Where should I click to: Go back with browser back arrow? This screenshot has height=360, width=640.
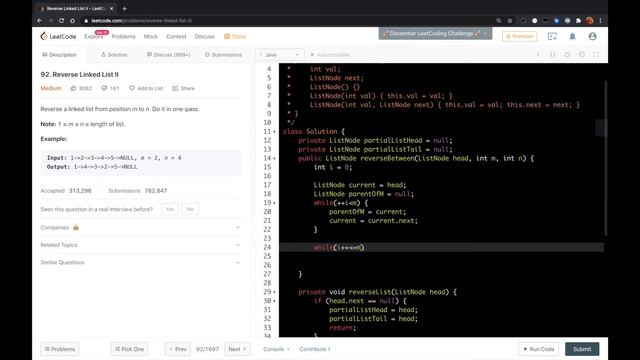tap(40, 20)
